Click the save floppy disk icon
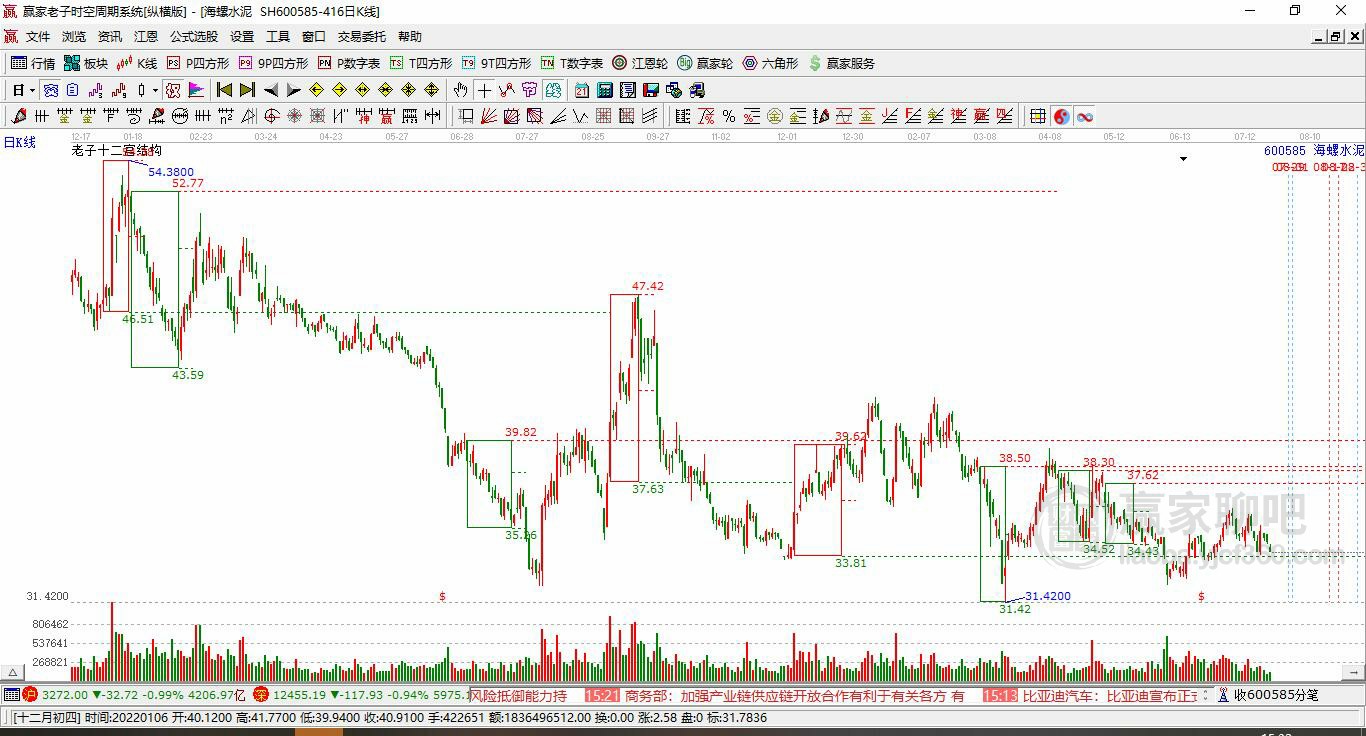This screenshot has width=1366, height=736. tap(651, 90)
